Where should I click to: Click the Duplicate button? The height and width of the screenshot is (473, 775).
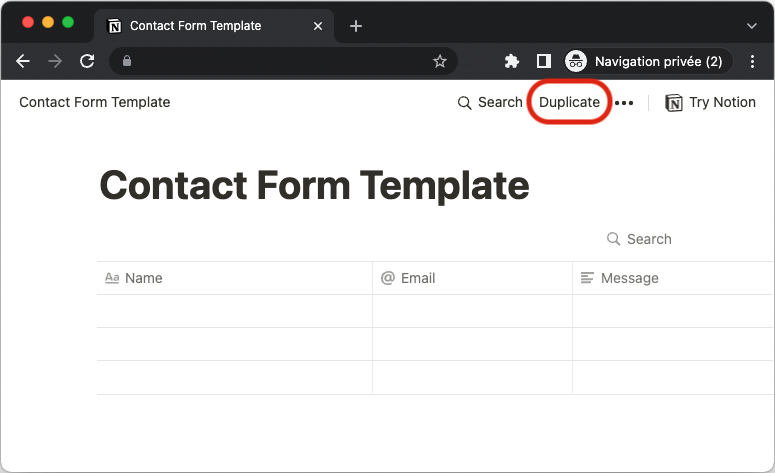(x=569, y=102)
